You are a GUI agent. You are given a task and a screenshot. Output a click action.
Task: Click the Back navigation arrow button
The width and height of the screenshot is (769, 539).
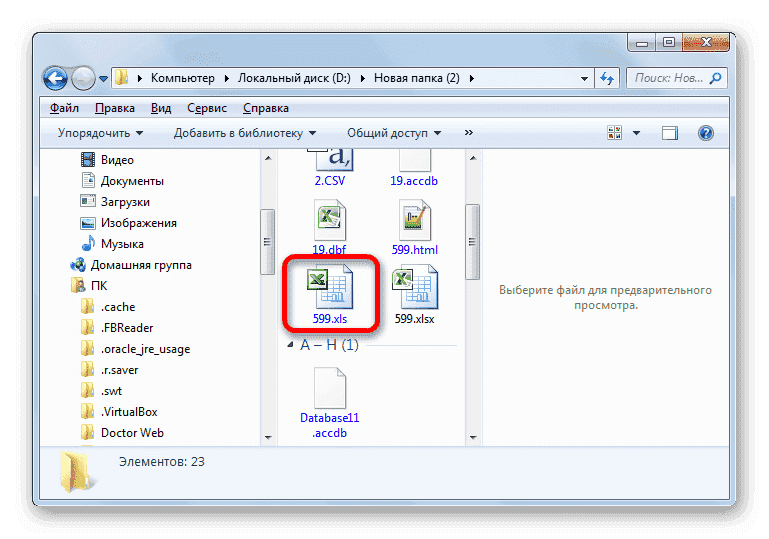click(x=55, y=78)
